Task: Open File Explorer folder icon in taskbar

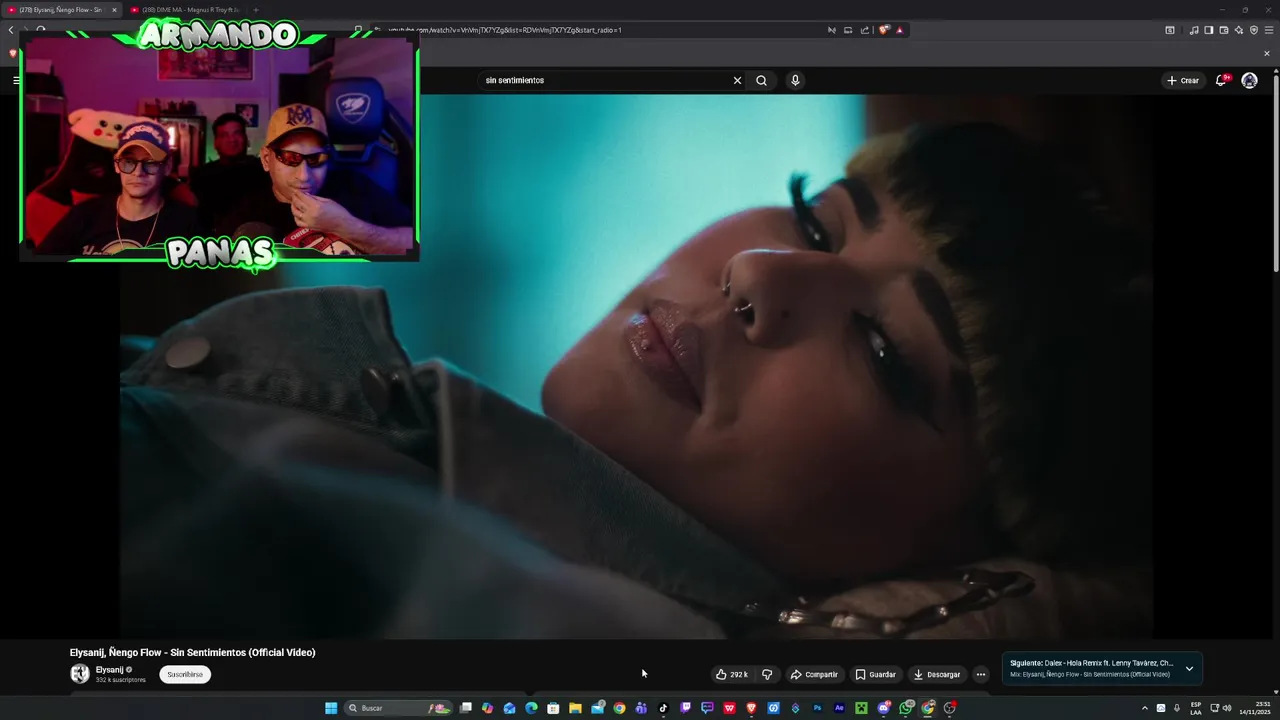Action: tap(575, 708)
